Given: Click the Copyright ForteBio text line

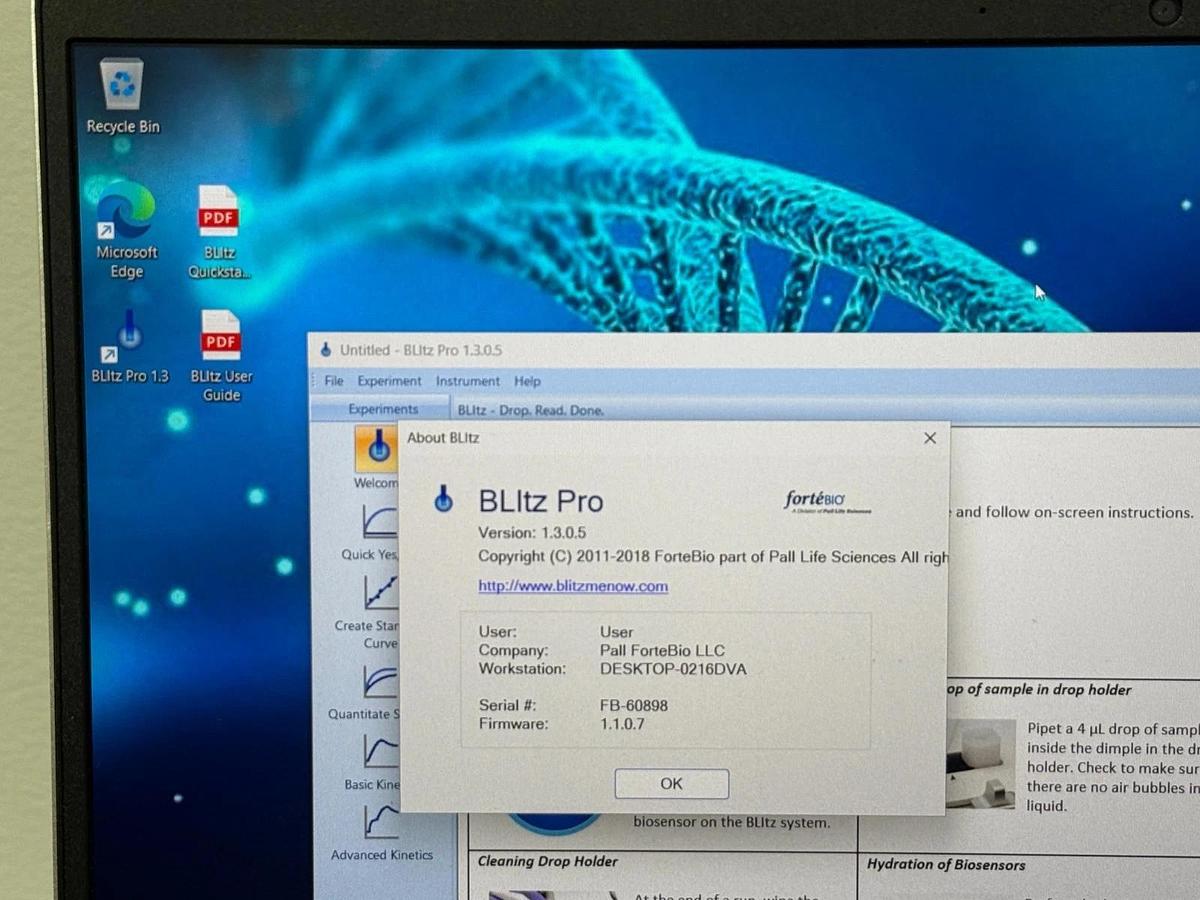Looking at the screenshot, I should click(713, 557).
